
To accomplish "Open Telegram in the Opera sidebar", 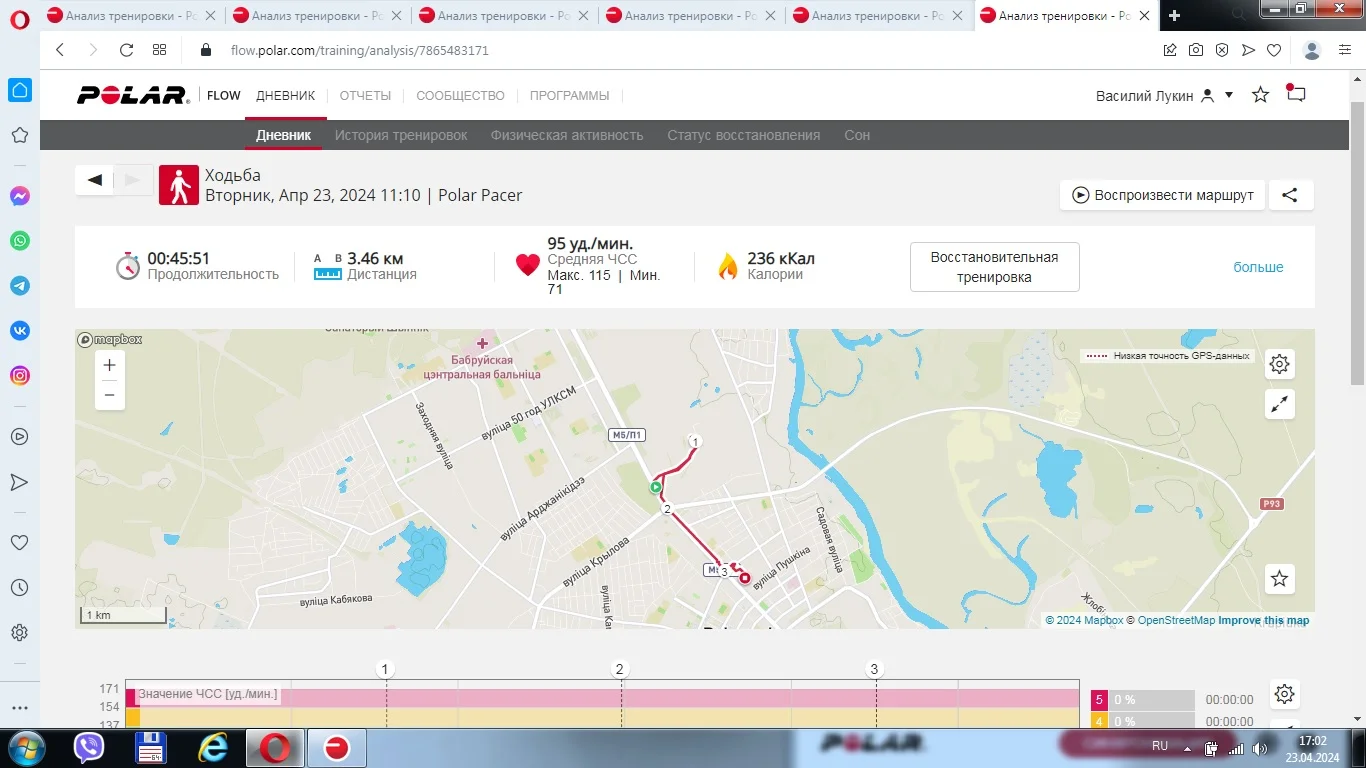I will pyautogui.click(x=20, y=286).
